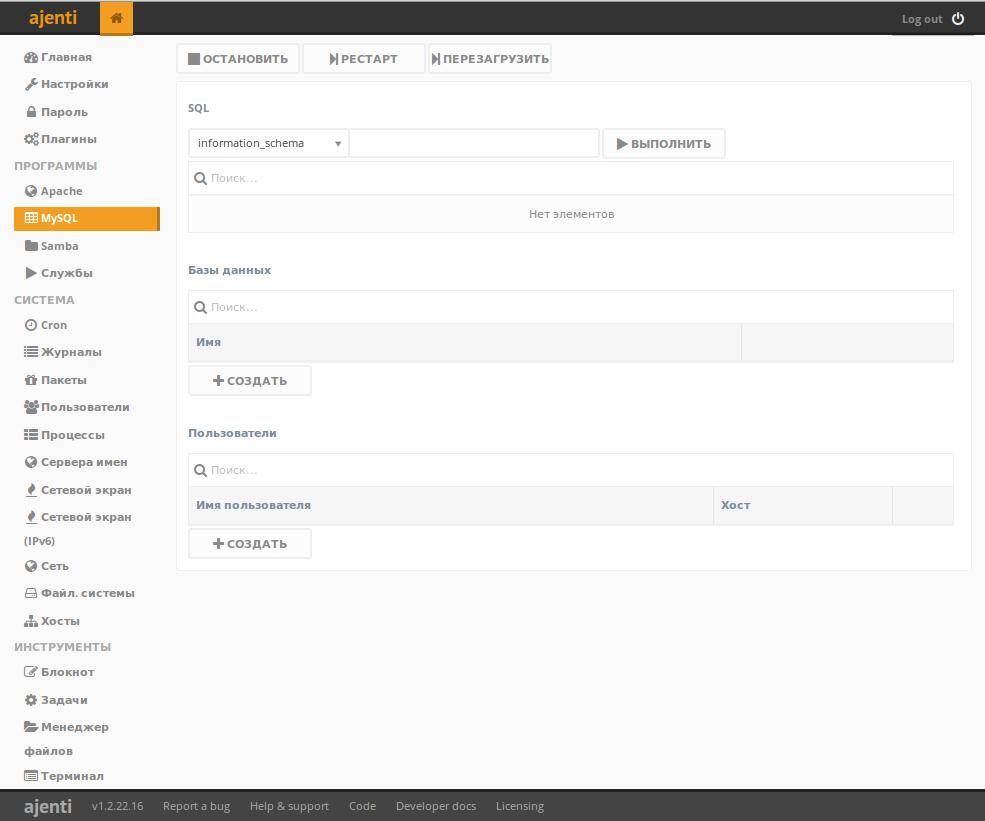Click СОЗДАТЬ under Базы данных

click(x=250, y=381)
